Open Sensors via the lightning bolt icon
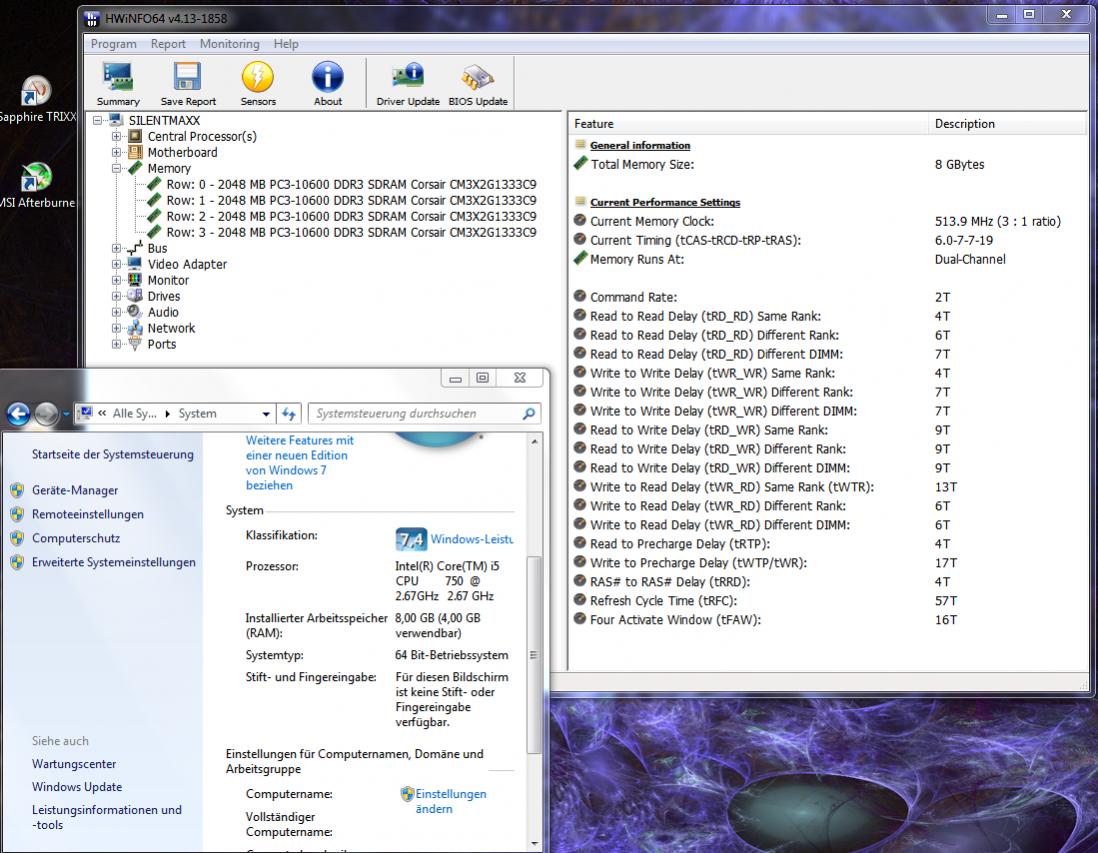This screenshot has height=853, width=1098. click(x=258, y=83)
